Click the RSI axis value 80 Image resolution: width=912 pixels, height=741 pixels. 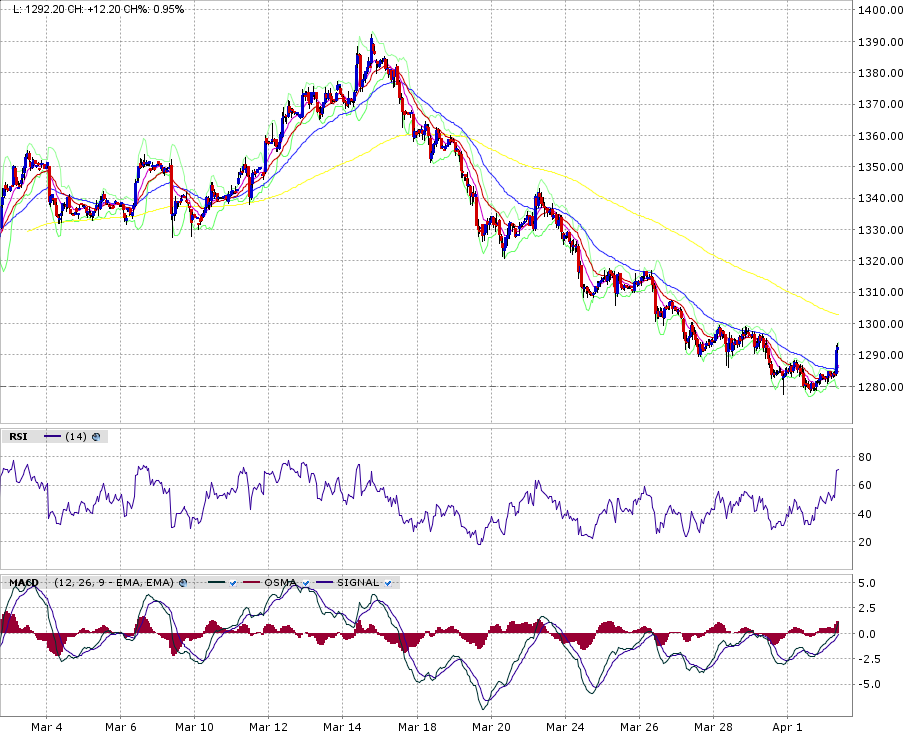click(x=865, y=458)
